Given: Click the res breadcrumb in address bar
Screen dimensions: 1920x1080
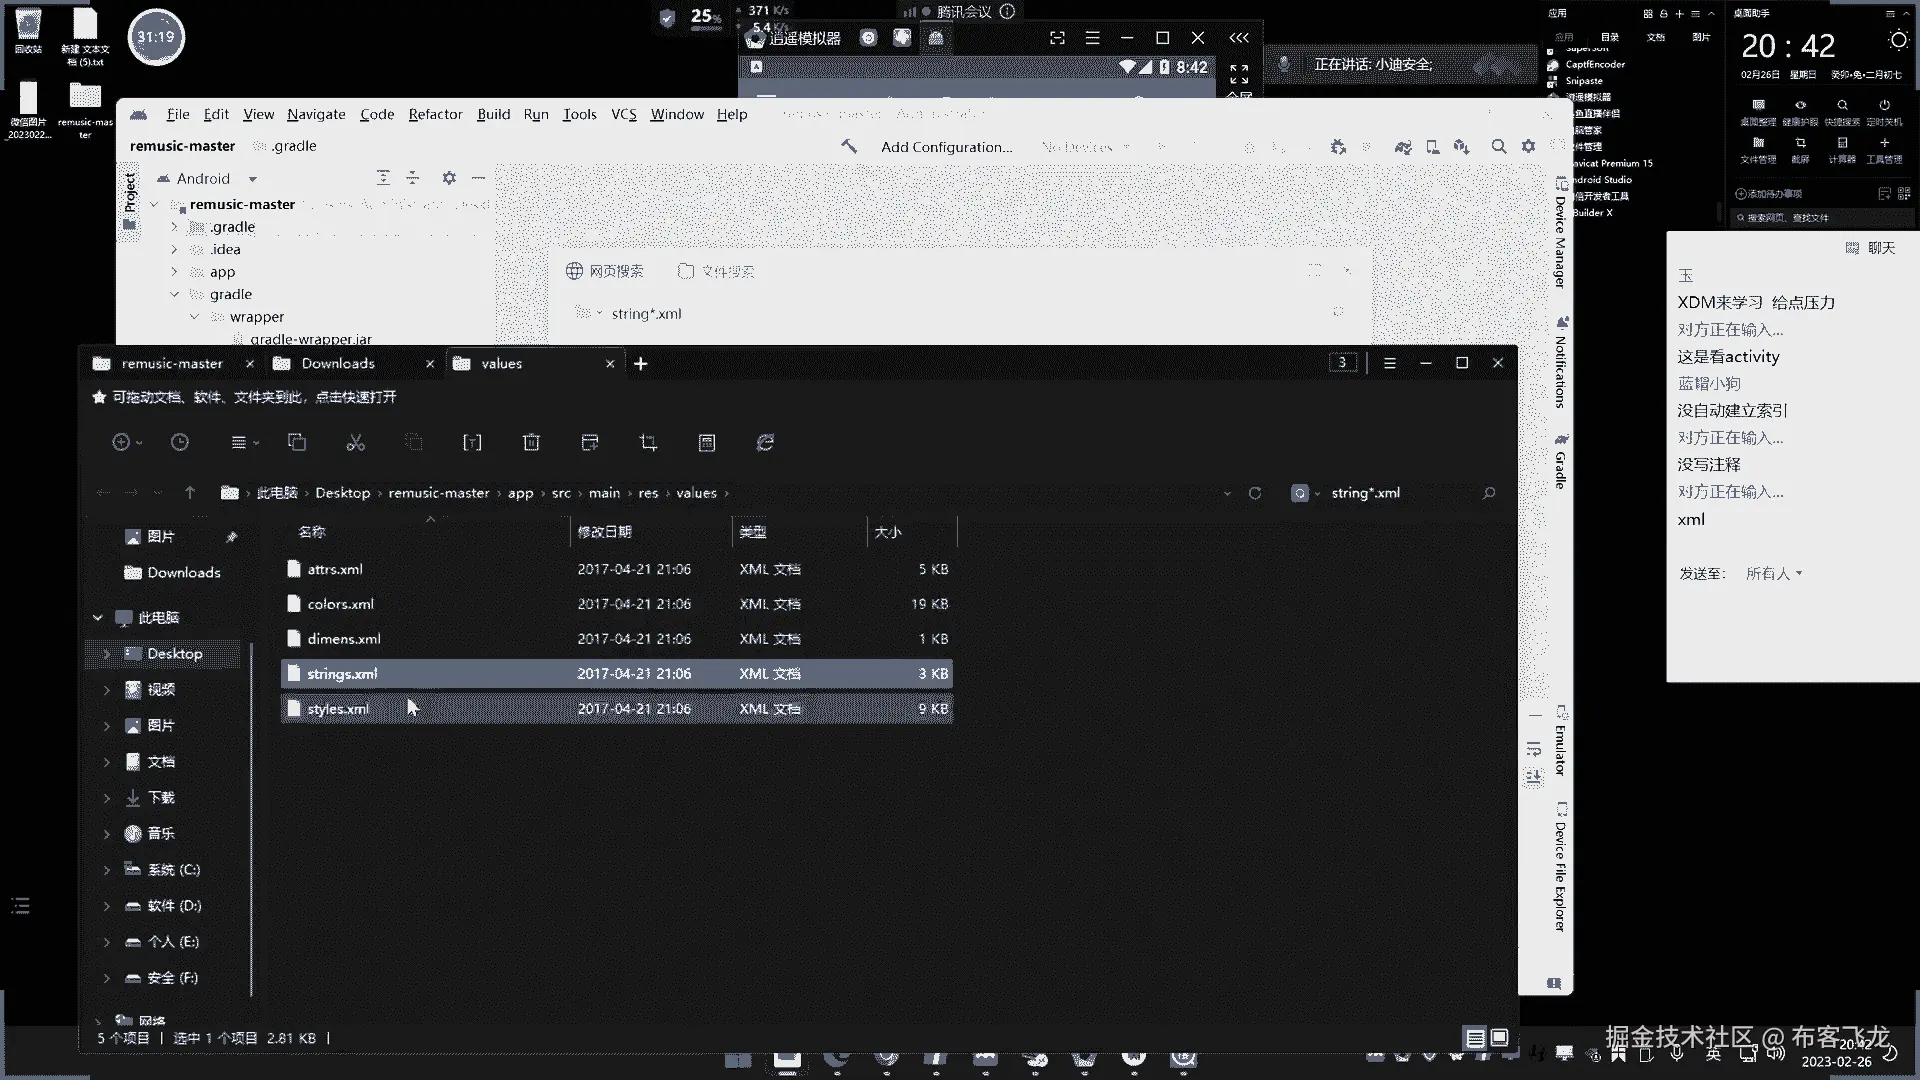Looking at the screenshot, I should coord(648,493).
